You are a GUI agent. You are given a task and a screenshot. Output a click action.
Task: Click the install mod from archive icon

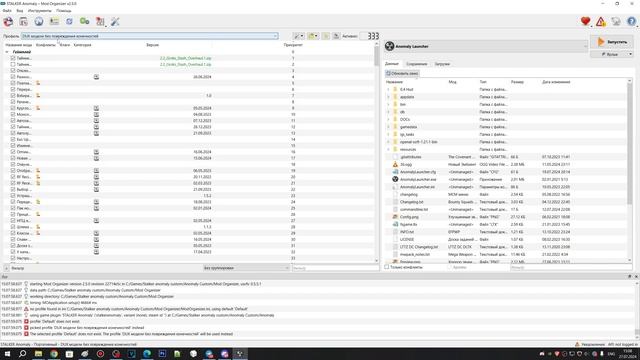coord(23,22)
